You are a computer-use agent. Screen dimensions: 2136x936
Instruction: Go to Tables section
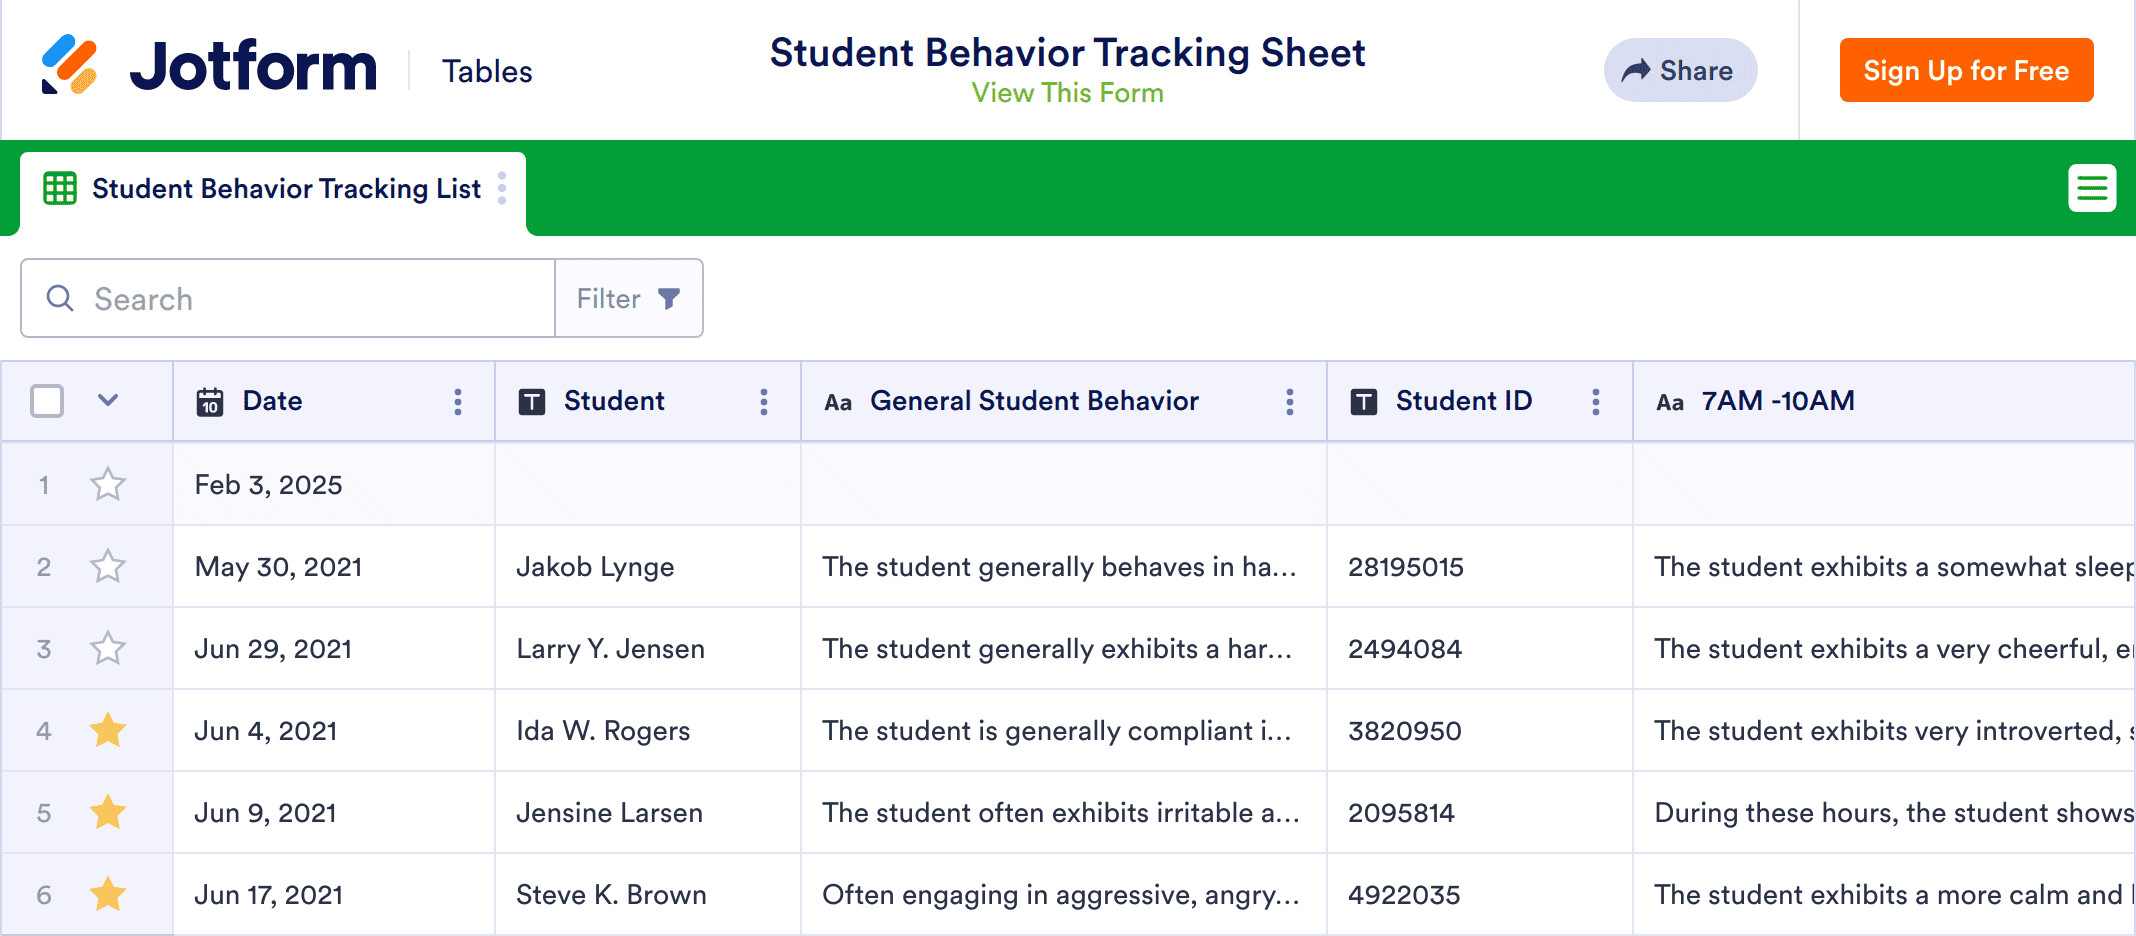point(487,72)
